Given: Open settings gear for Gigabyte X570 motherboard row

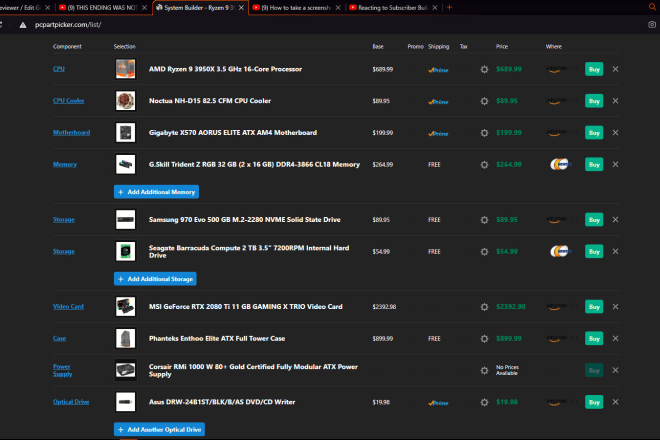Looking at the screenshot, I should (484, 133).
